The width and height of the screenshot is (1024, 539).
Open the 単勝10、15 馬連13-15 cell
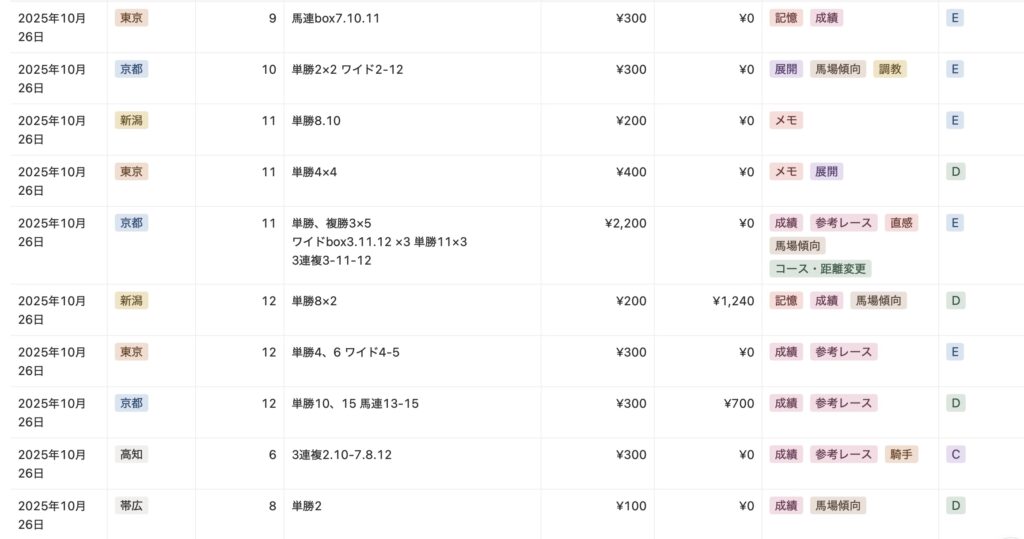(x=355, y=403)
